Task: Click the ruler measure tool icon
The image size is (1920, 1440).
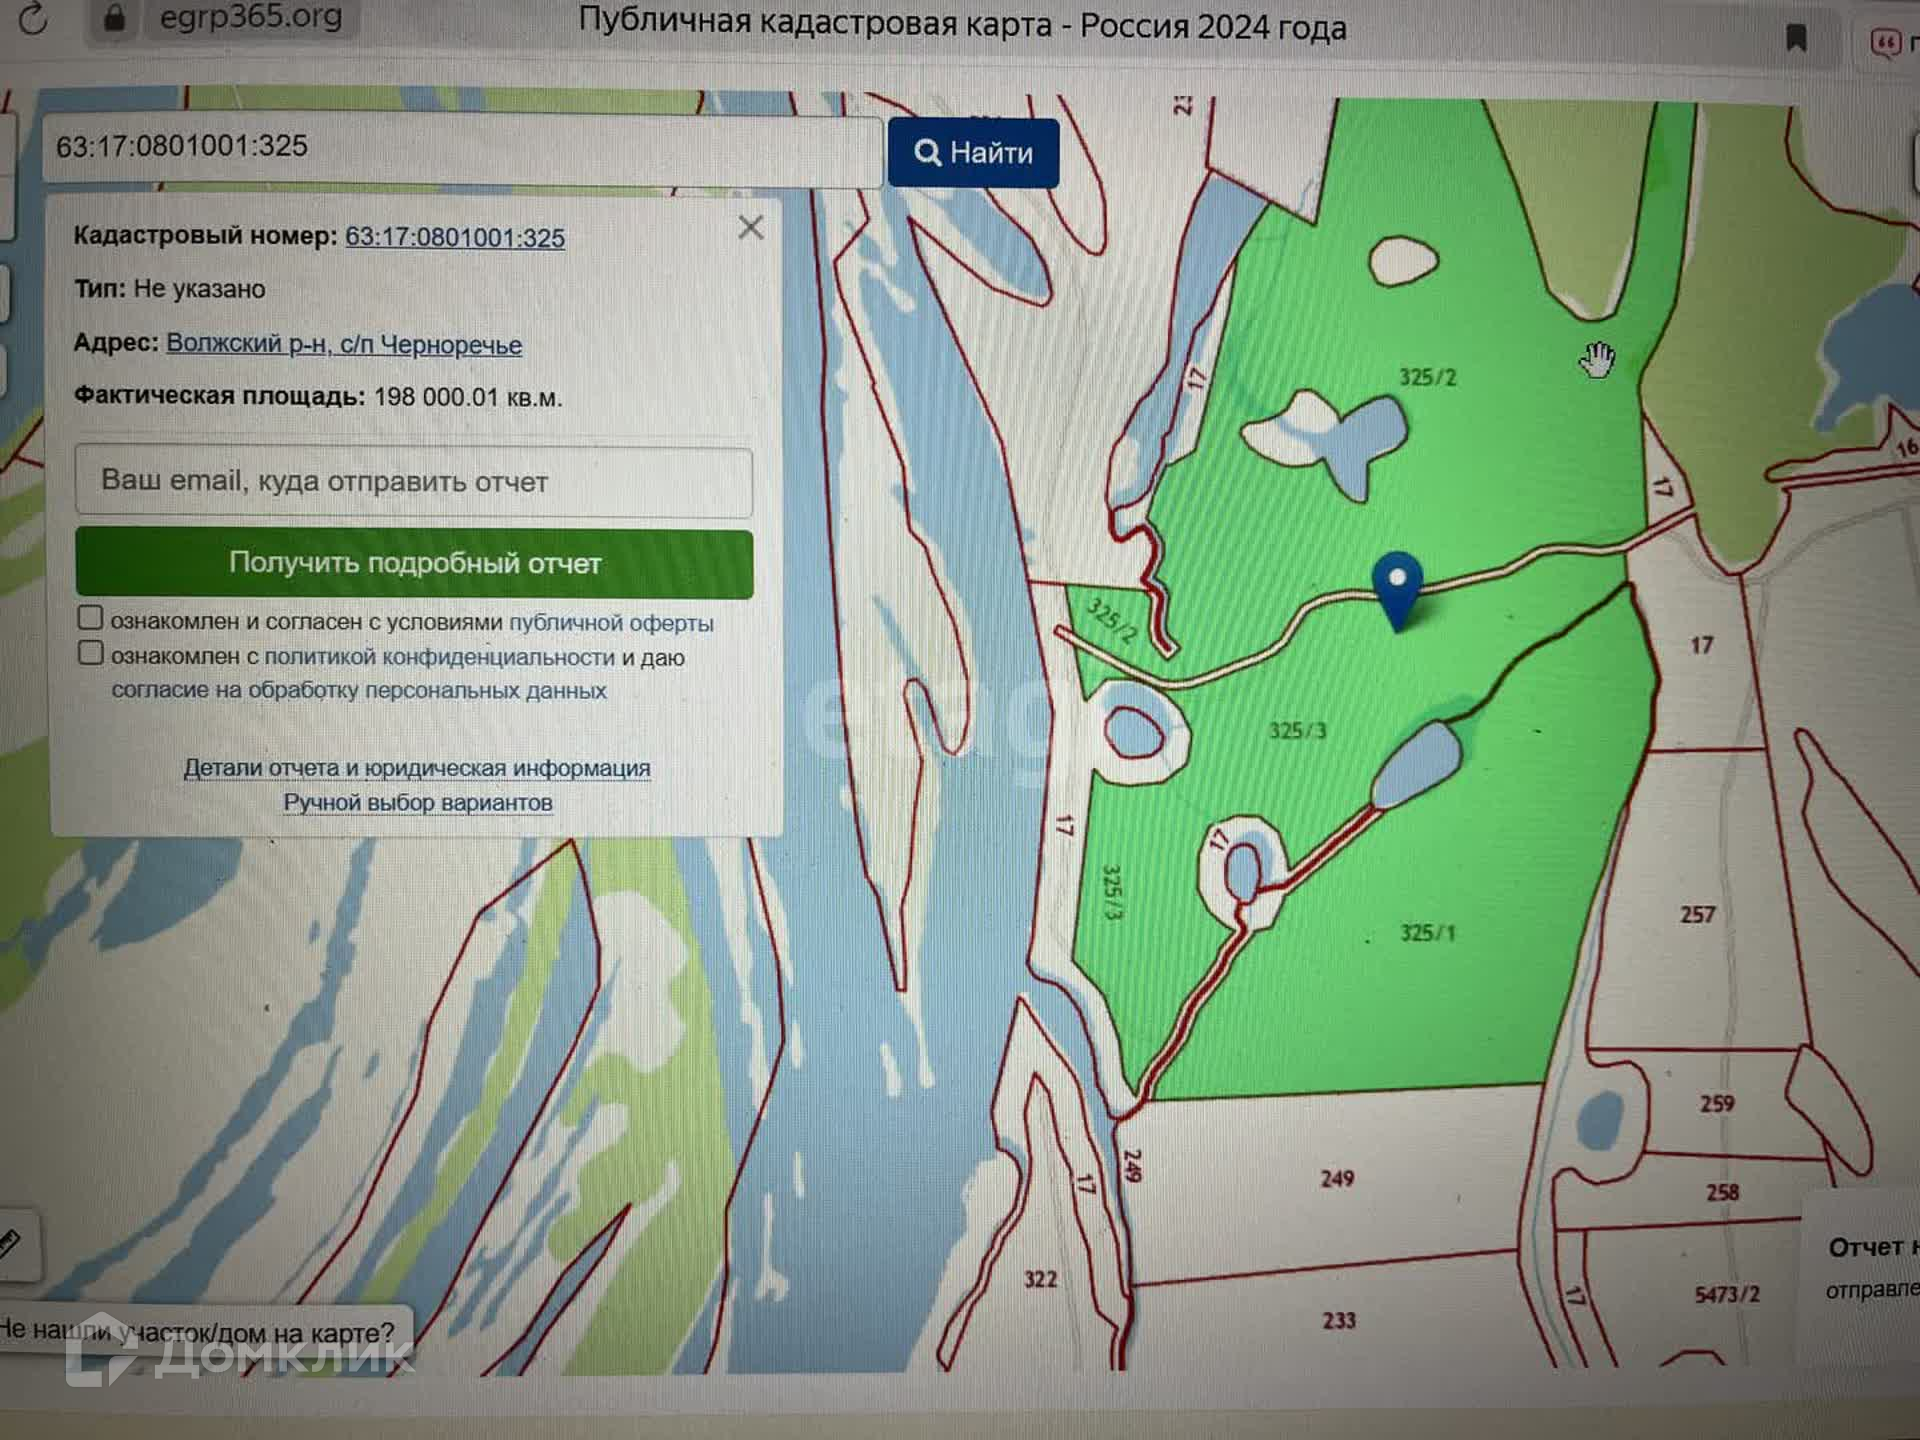Action: (10, 1243)
